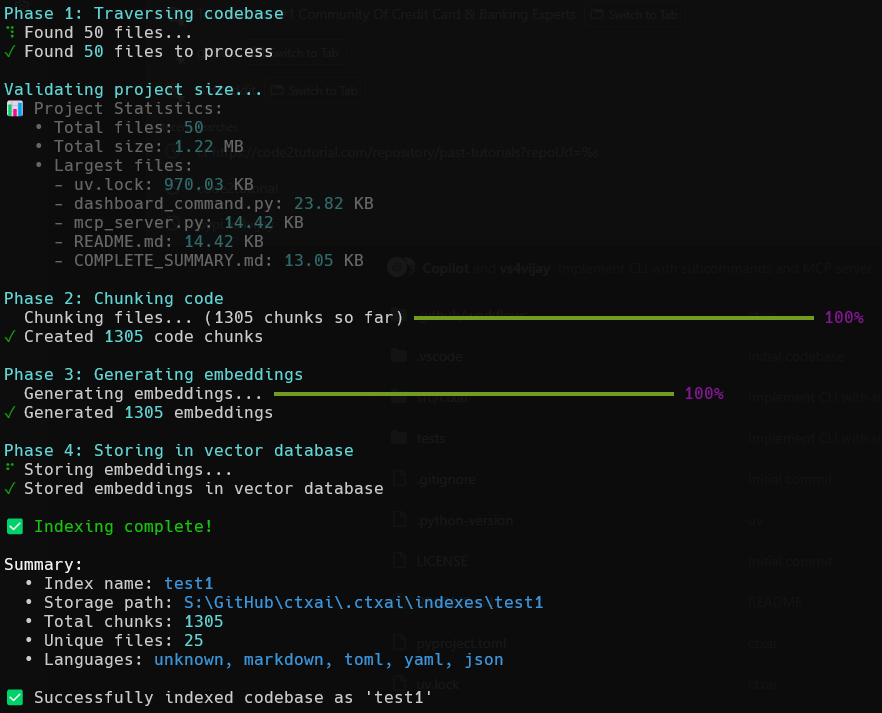Click the Validating project size line
This screenshot has height=713, width=882.
(133, 89)
